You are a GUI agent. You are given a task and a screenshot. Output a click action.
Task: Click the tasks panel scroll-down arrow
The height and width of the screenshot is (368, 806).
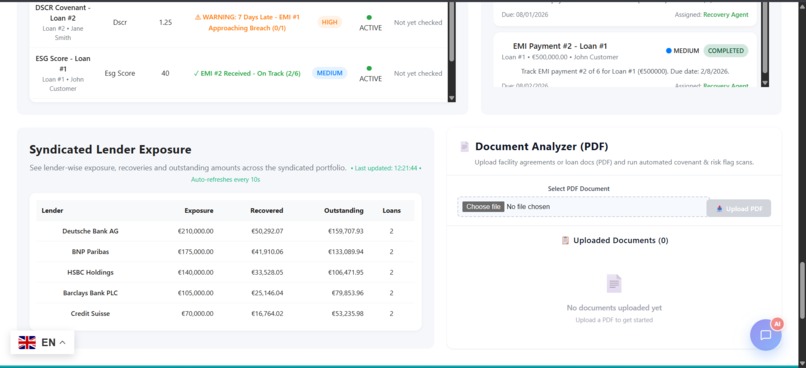point(765,83)
